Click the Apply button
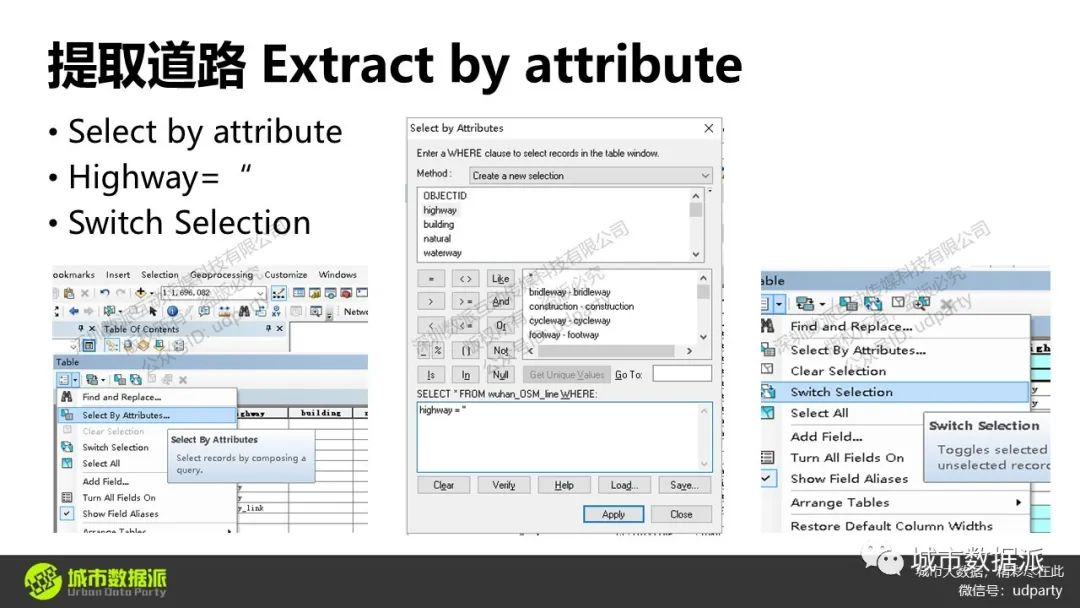This screenshot has width=1080, height=608. point(613,514)
